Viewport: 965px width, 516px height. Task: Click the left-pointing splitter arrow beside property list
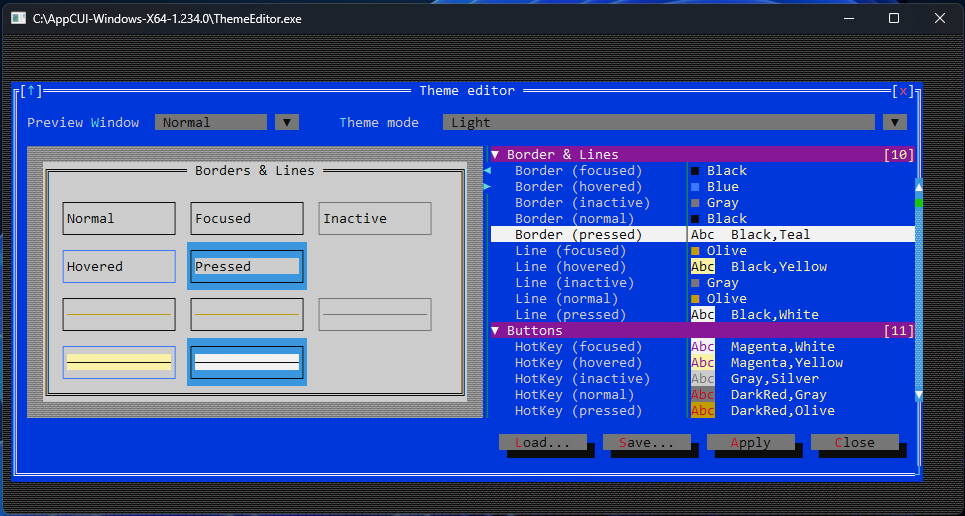coord(487,171)
